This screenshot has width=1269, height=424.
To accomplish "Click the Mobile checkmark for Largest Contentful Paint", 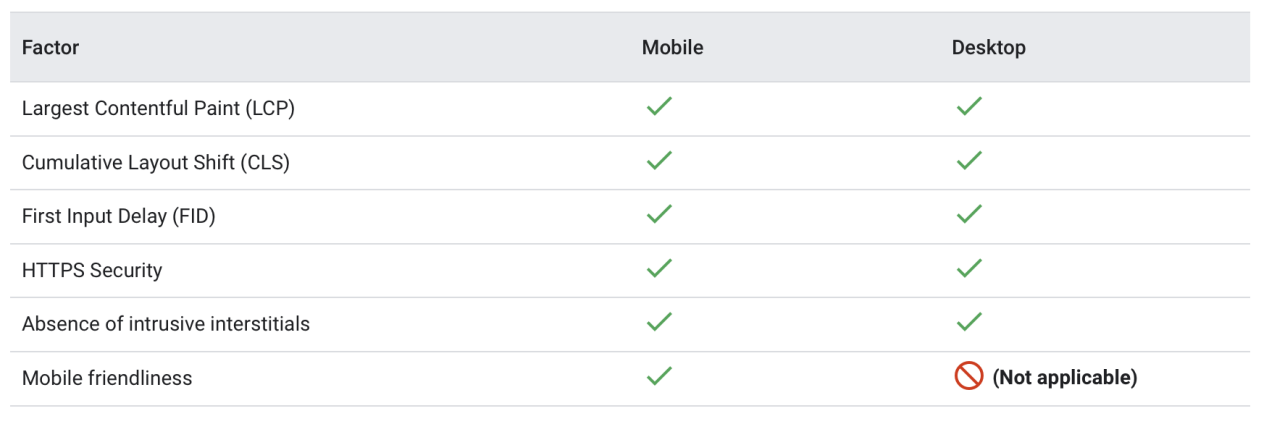I will click(658, 107).
